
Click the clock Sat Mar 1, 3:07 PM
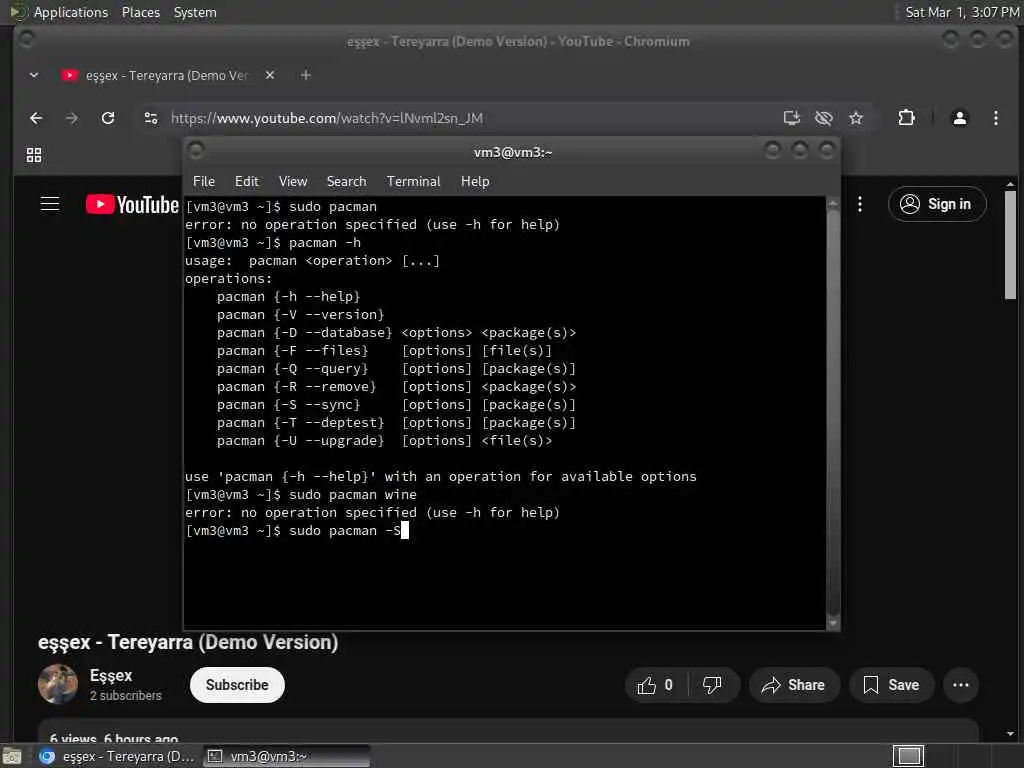[962, 12]
